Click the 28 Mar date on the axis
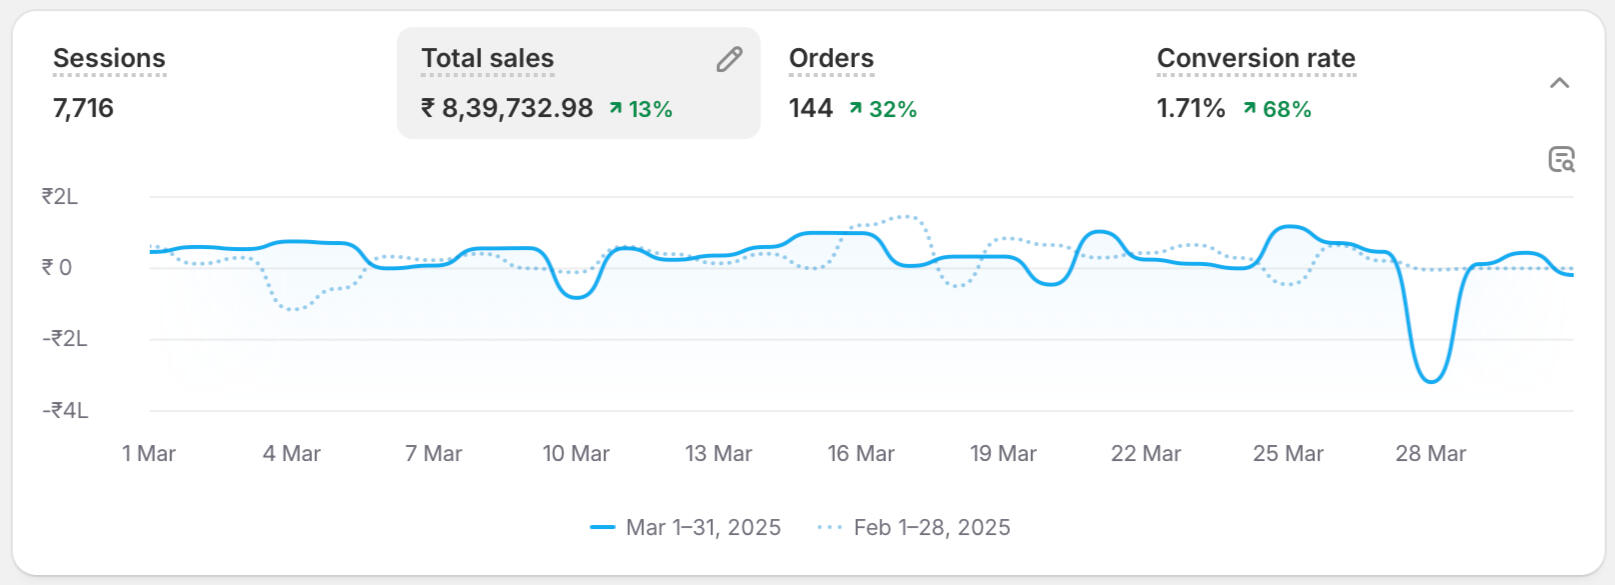 click(x=1430, y=453)
